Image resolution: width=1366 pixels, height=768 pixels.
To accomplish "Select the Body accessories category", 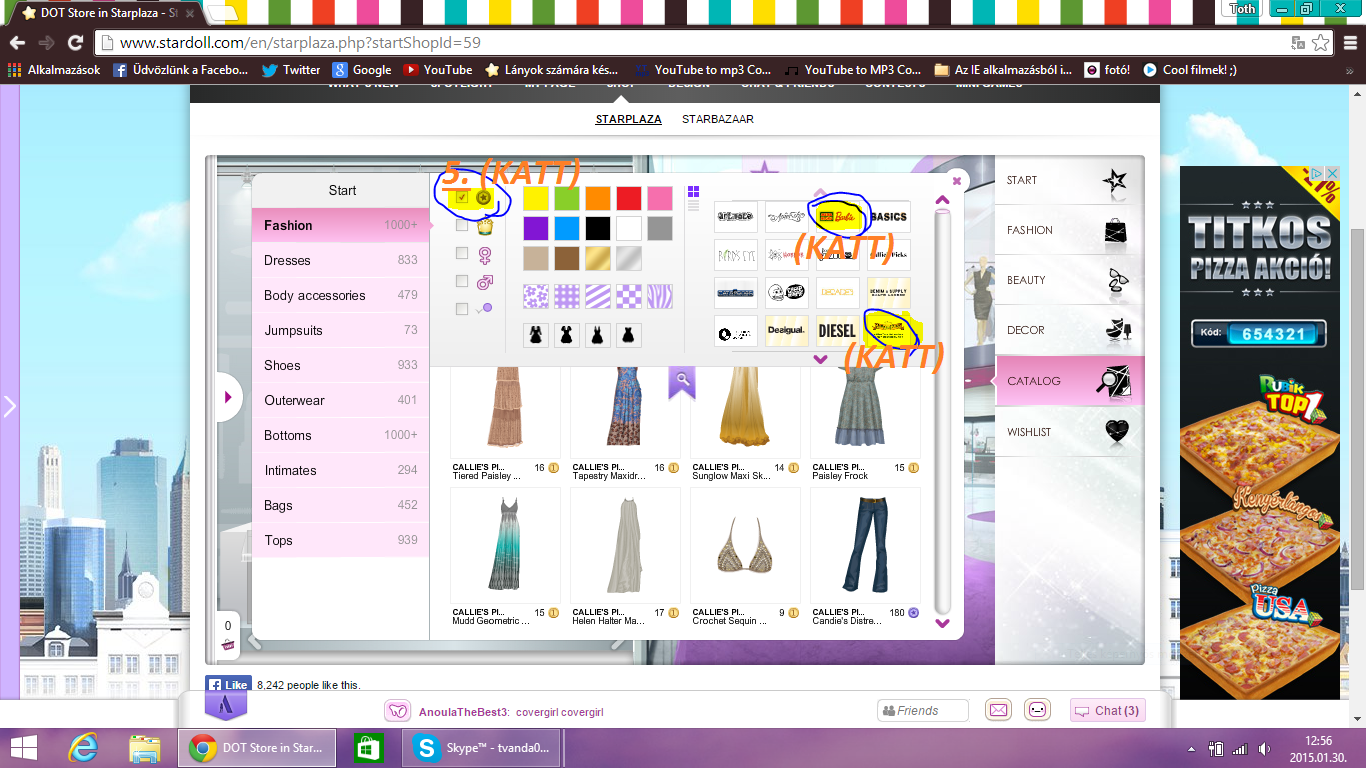I will [x=341, y=295].
